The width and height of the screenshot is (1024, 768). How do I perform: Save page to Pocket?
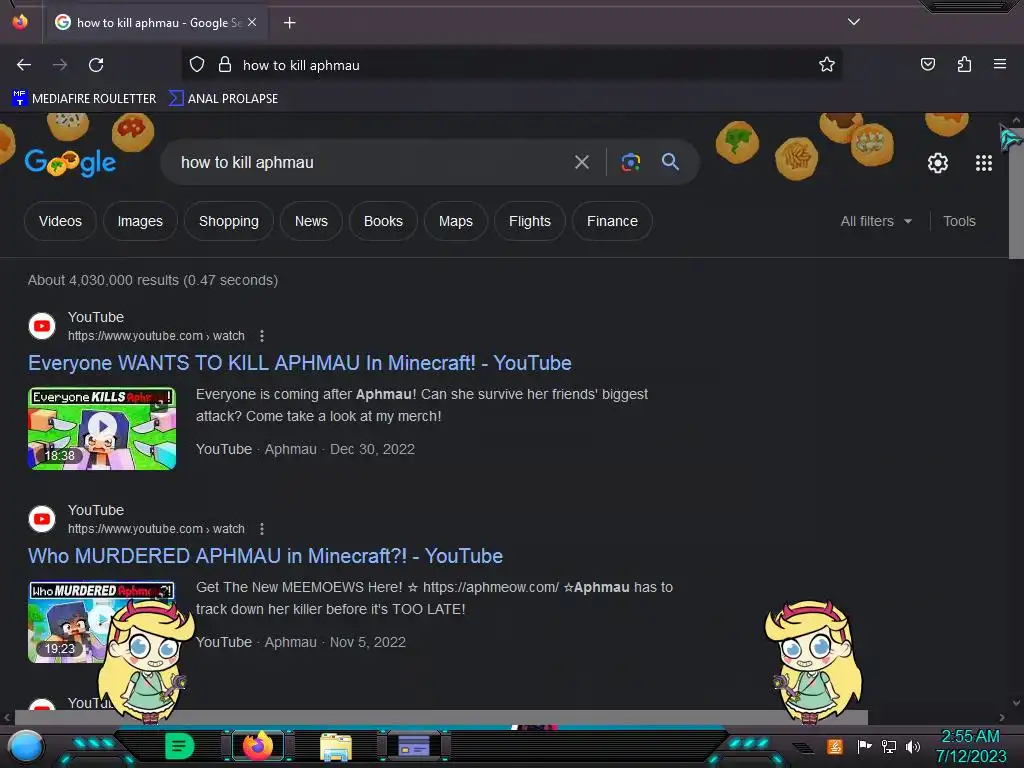click(927, 64)
